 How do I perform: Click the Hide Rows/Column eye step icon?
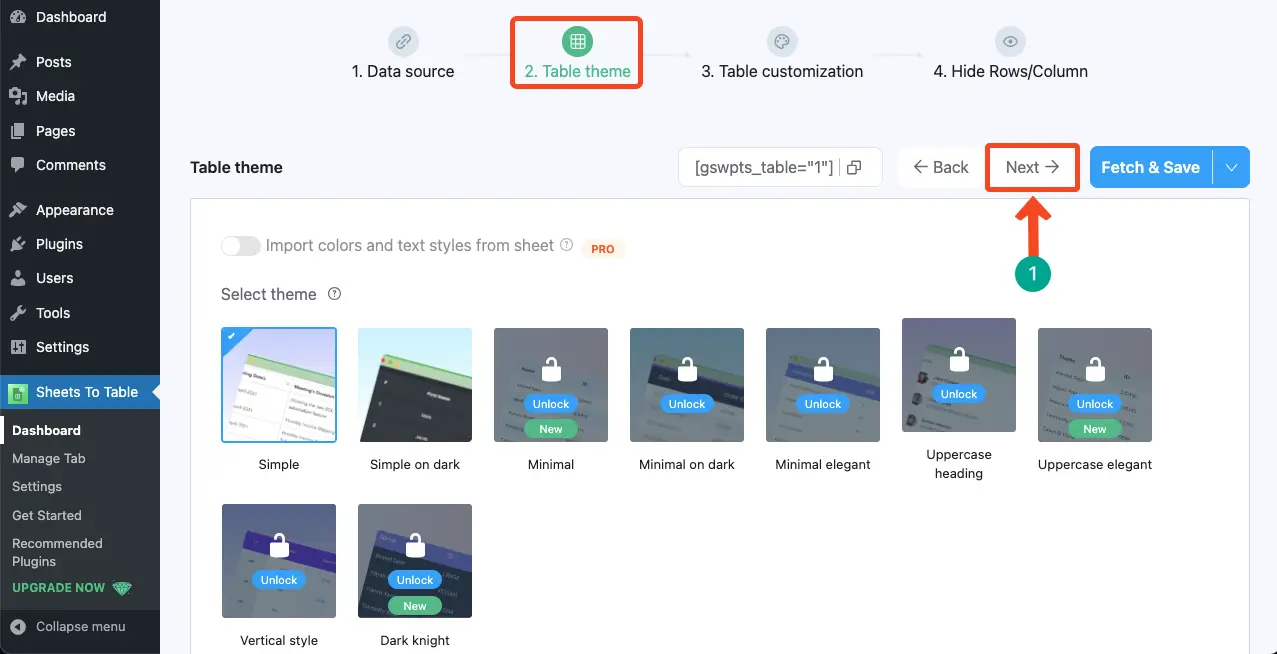click(1010, 42)
